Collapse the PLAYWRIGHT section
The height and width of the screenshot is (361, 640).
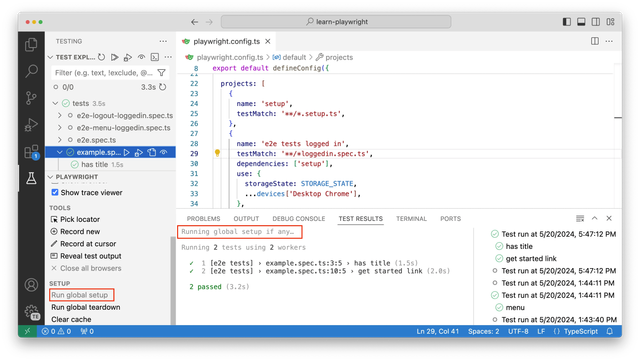pos(51,177)
